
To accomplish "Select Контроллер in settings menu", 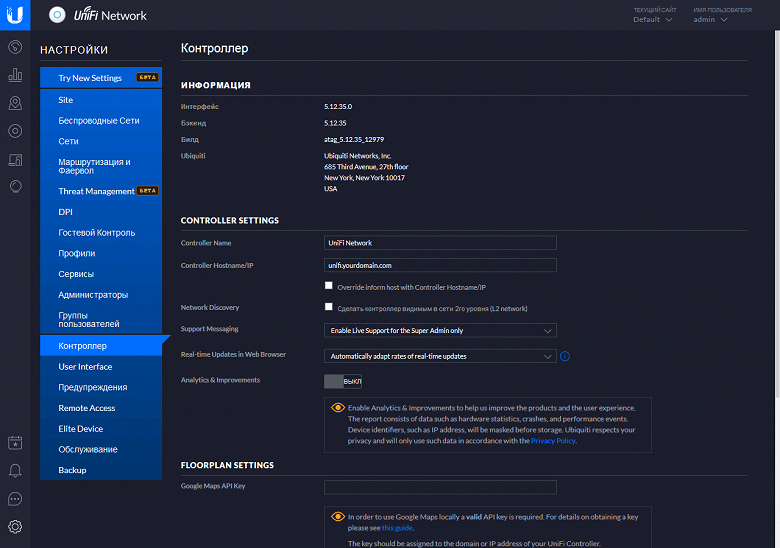I will [101, 346].
